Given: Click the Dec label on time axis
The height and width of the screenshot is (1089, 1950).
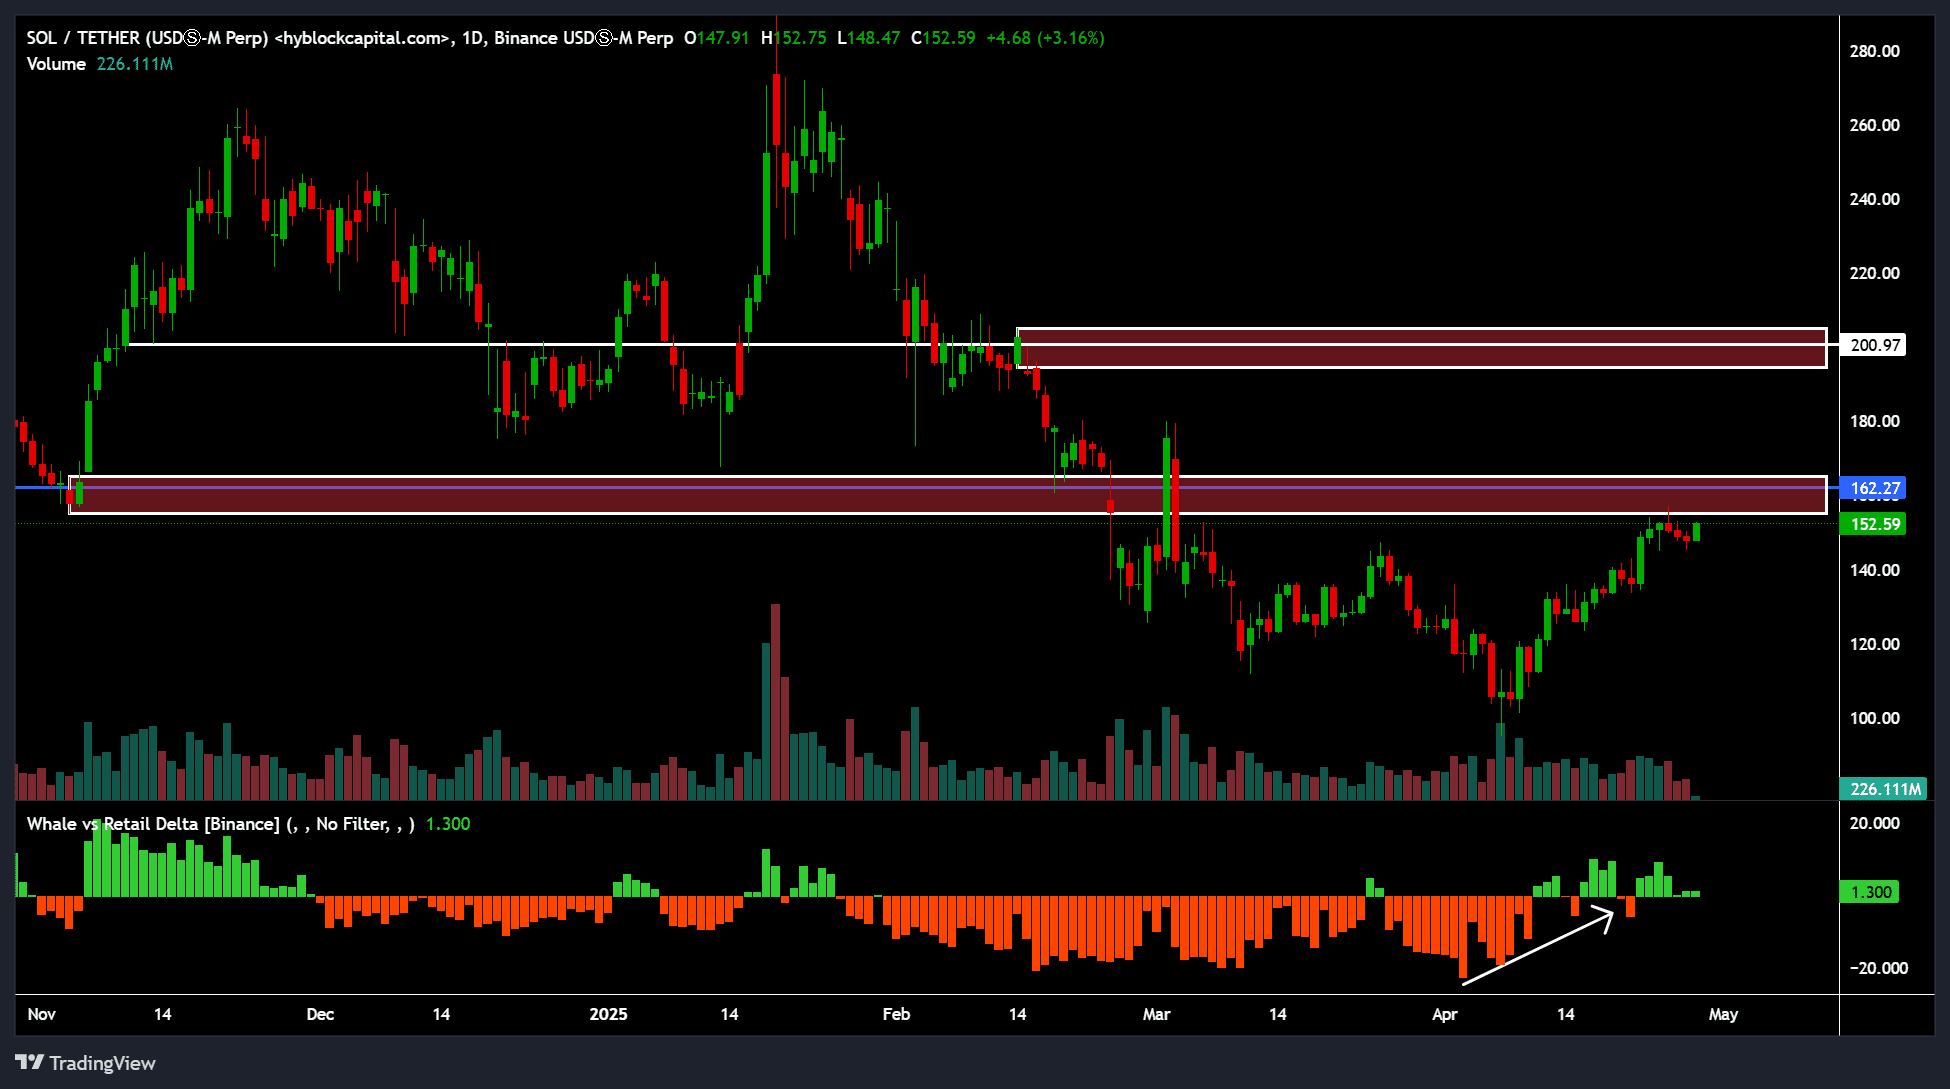Looking at the screenshot, I should (x=320, y=1014).
